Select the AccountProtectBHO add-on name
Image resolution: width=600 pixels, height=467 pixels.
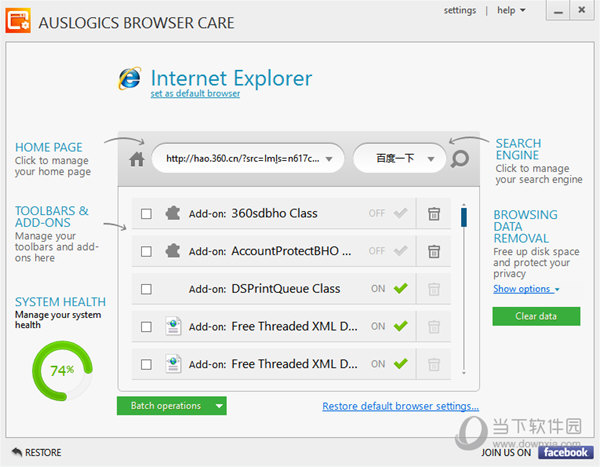[x=291, y=251]
